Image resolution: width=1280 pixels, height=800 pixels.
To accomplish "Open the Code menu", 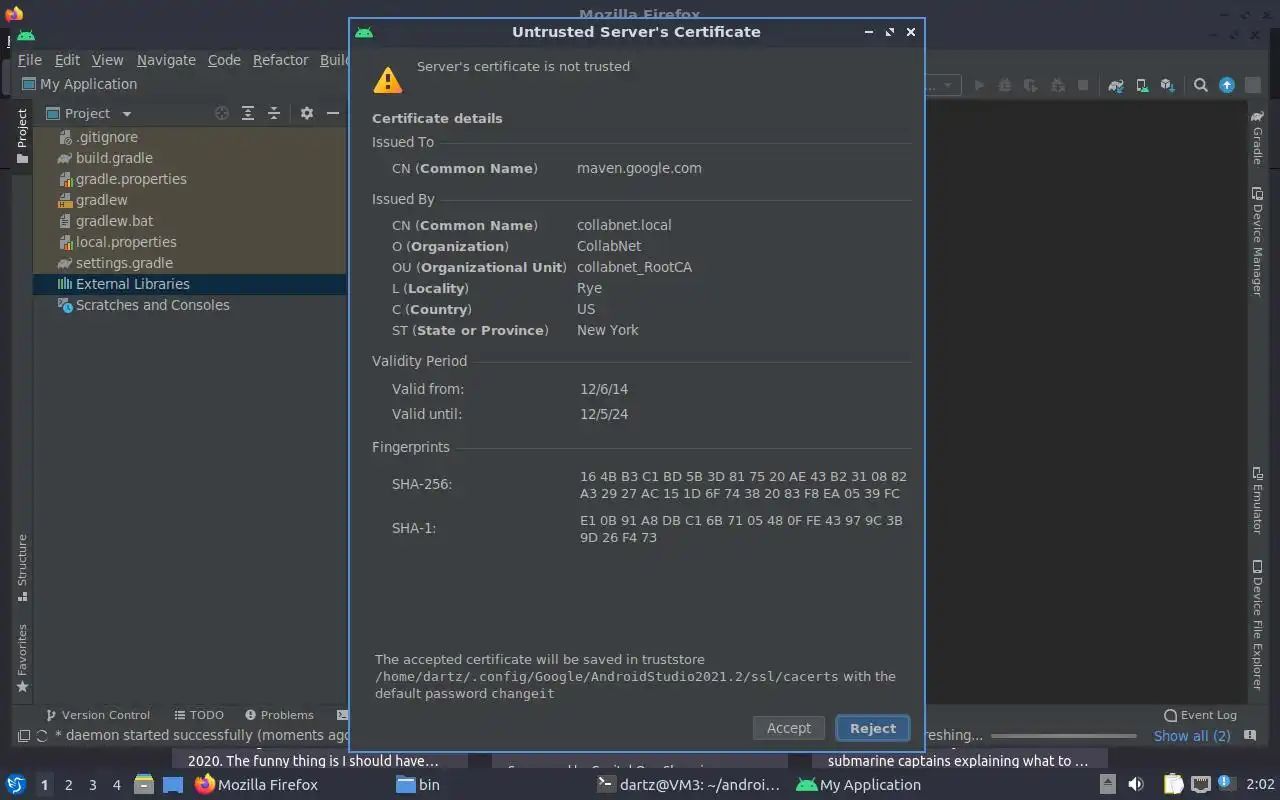I will 224,60.
